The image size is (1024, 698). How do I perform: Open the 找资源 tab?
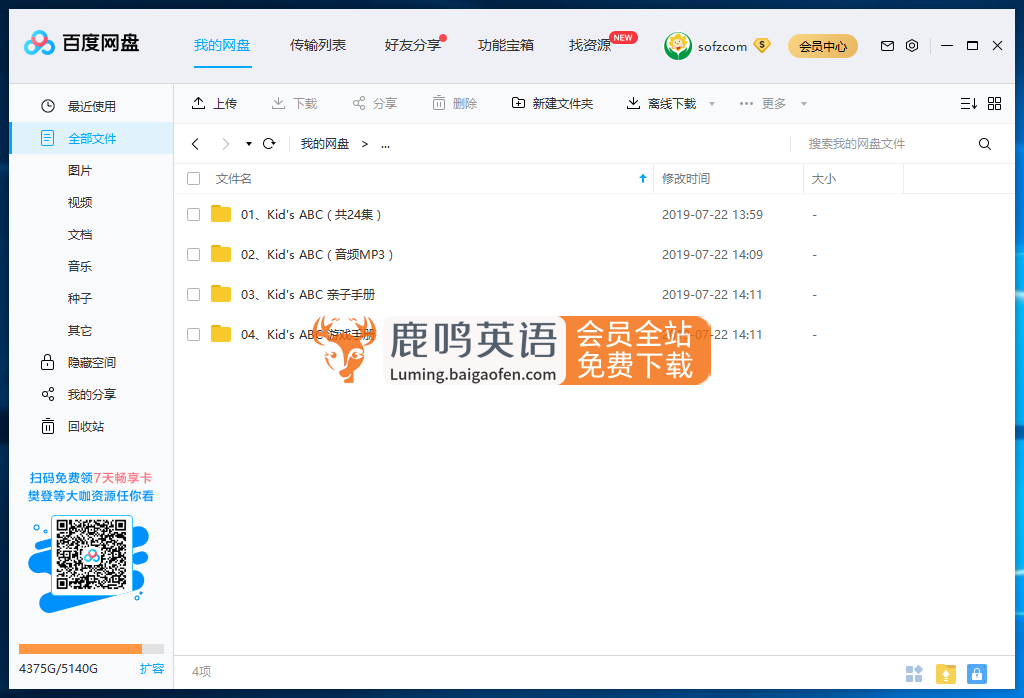coord(590,45)
